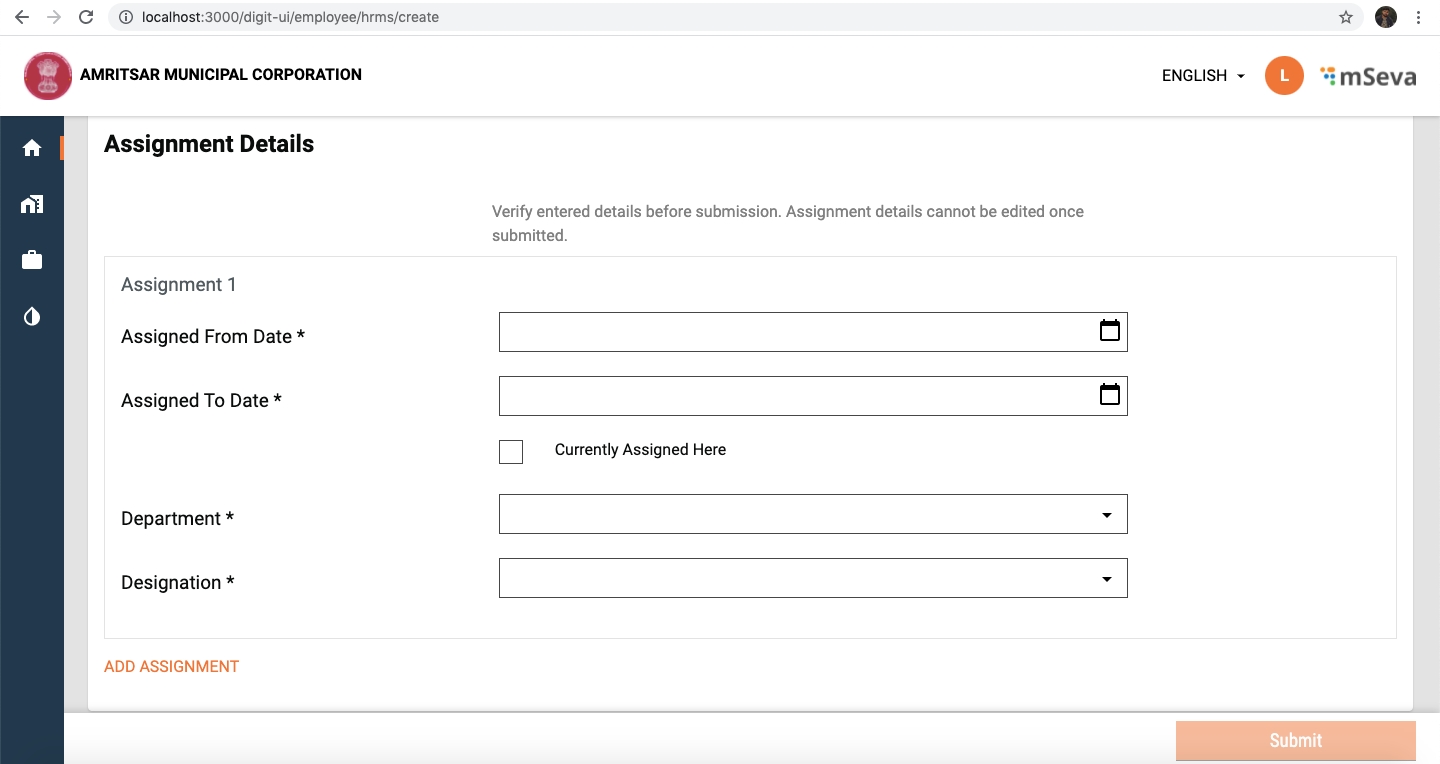Enable the Currently Assigned Here checkbox

pyautogui.click(x=511, y=451)
